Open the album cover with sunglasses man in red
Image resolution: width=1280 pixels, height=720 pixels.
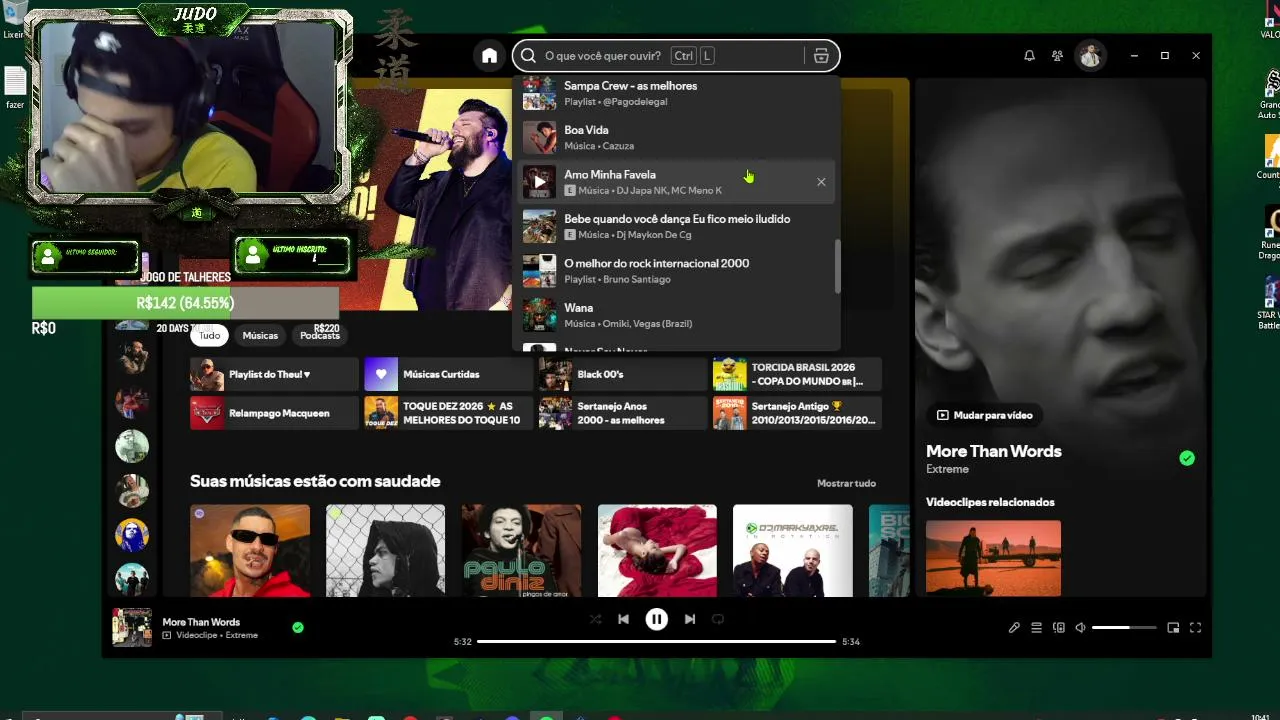click(250, 551)
